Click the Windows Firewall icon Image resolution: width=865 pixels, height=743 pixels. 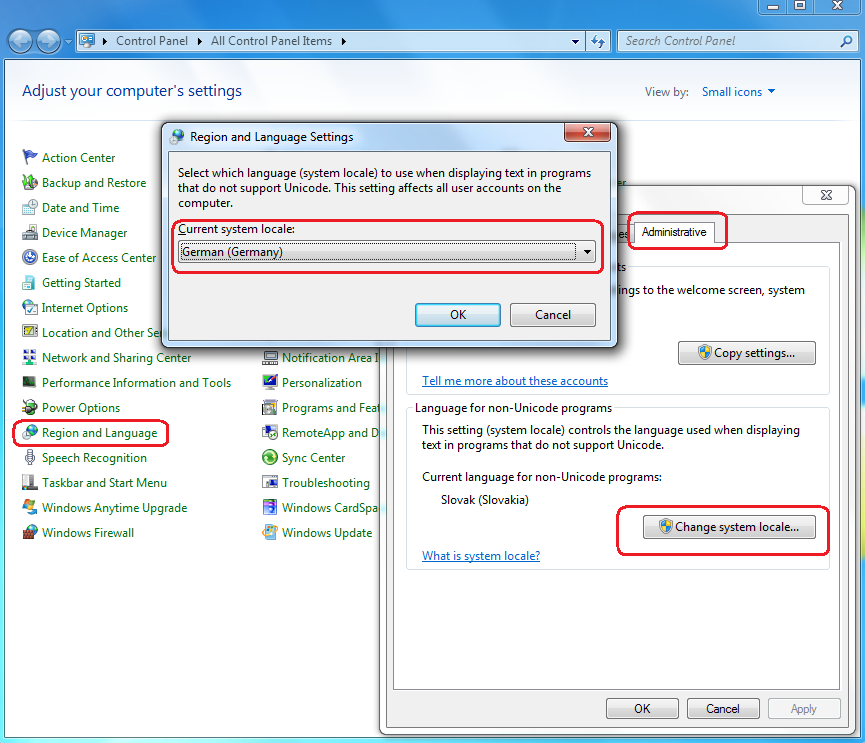[30, 533]
